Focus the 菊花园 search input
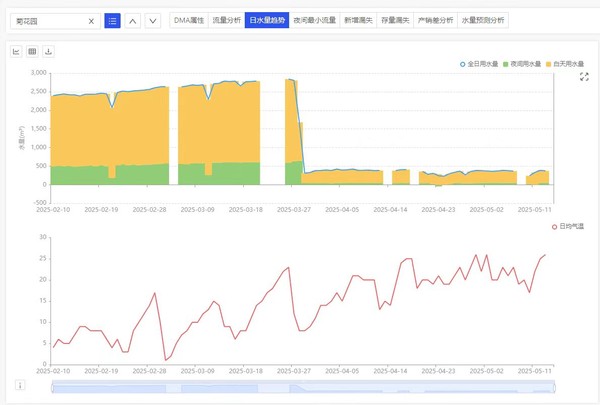Screen dimensions: 600x405 pos(50,20)
